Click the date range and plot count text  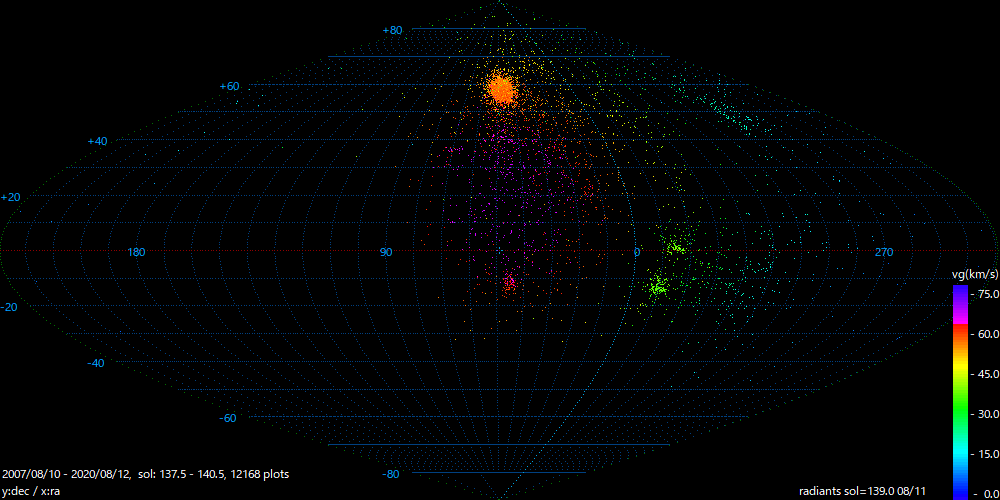point(146,474)
